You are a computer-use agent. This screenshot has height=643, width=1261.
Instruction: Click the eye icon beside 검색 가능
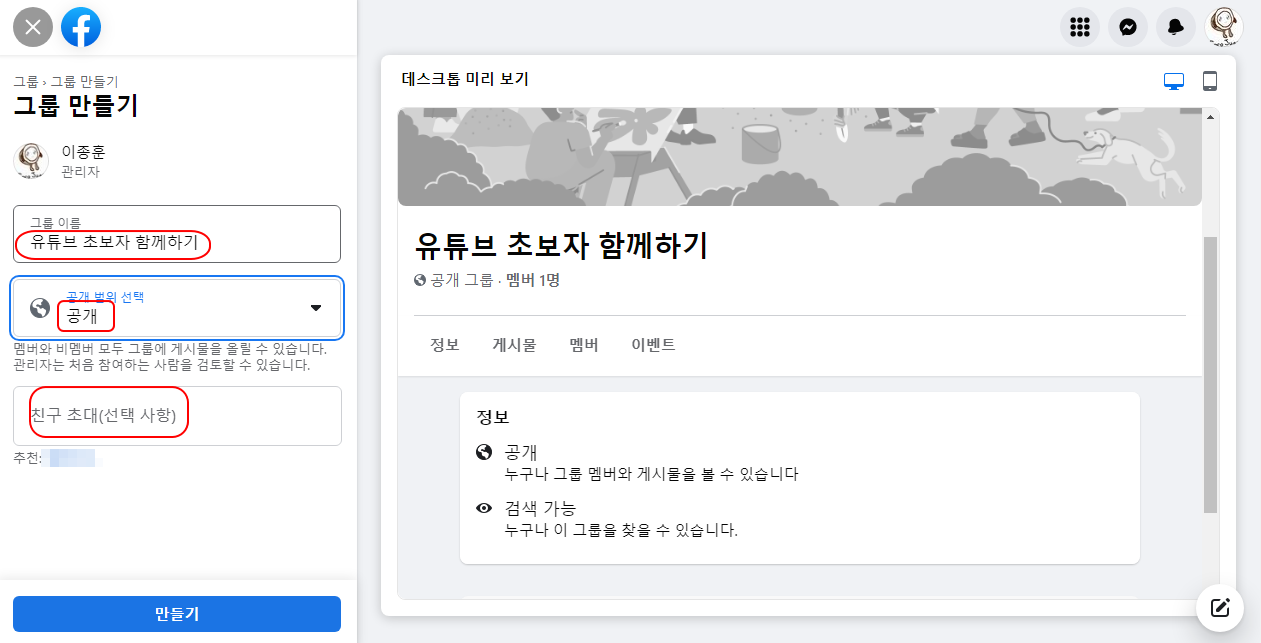pos(484,509)
